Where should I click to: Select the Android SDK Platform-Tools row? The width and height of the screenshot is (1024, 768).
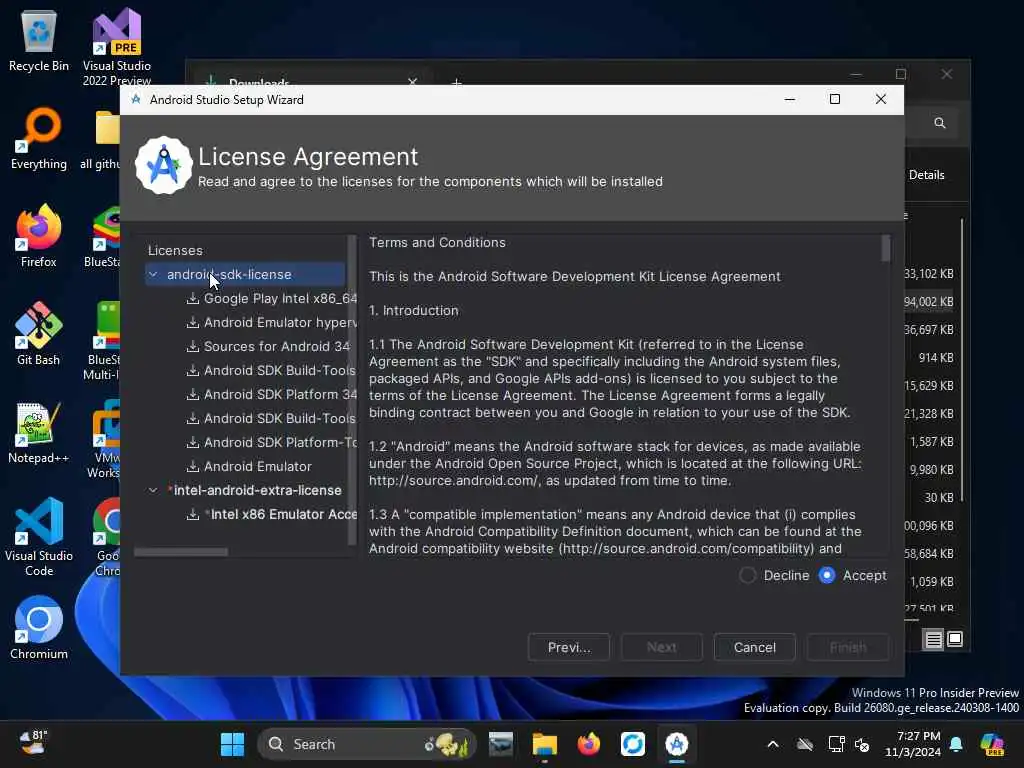(270, 443)
